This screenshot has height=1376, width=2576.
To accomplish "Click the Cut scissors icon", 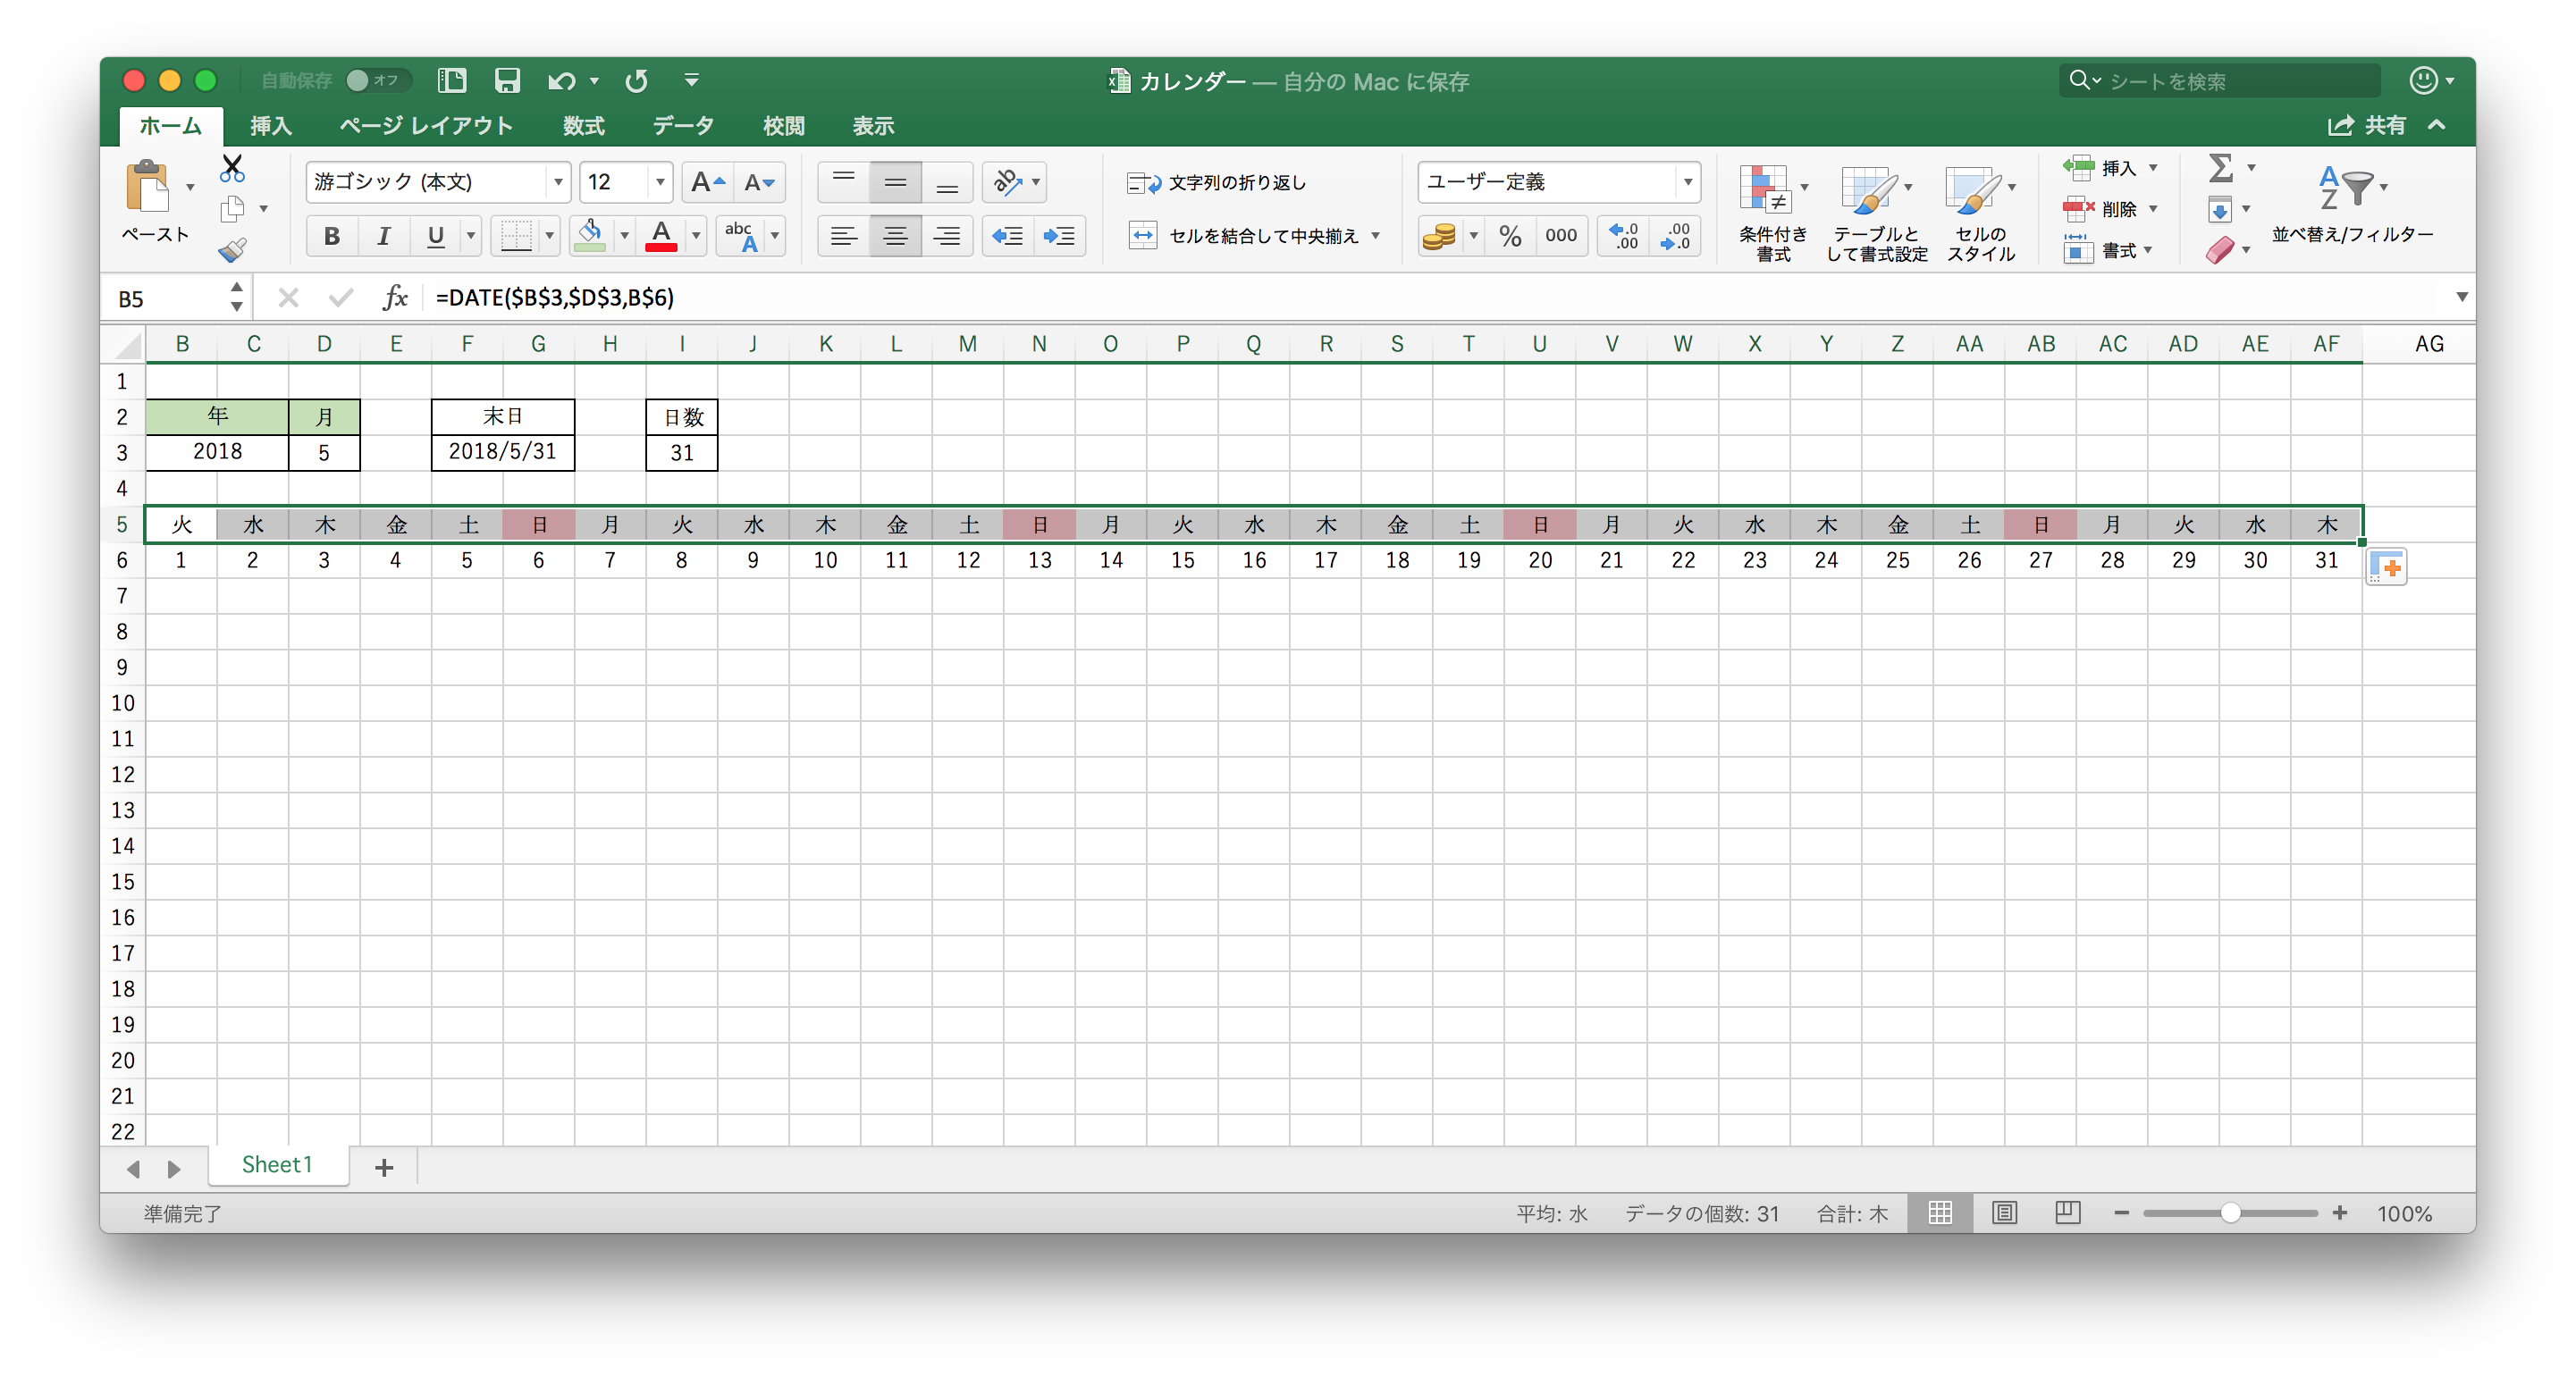I will pos(232,167).
